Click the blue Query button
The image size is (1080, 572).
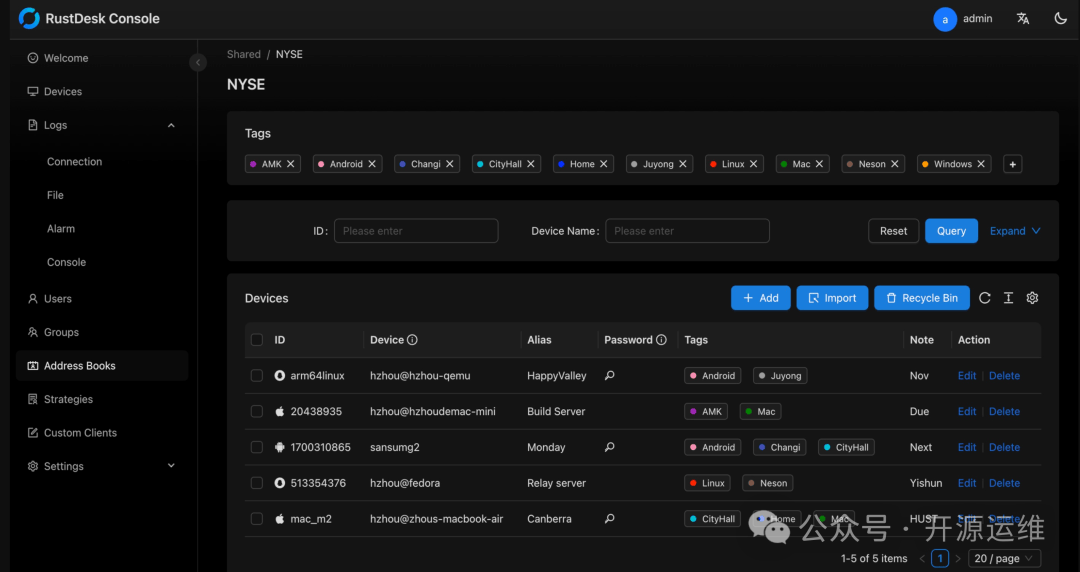coord(951,231)
